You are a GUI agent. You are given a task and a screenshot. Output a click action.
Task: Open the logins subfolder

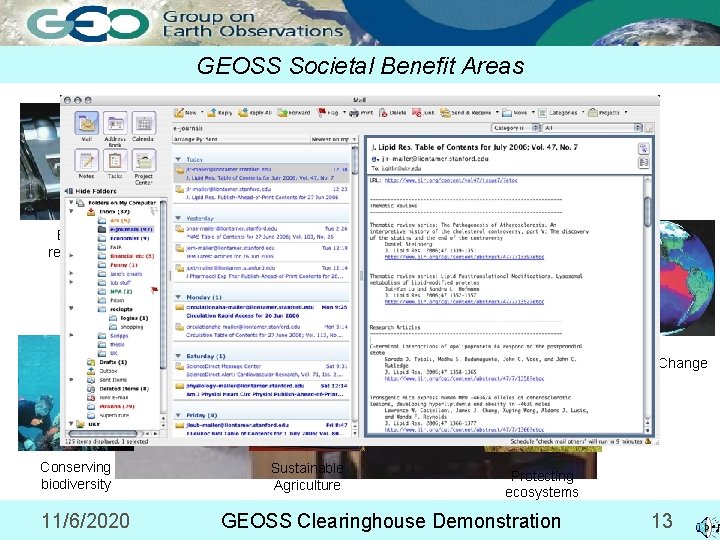coord(129,318)
